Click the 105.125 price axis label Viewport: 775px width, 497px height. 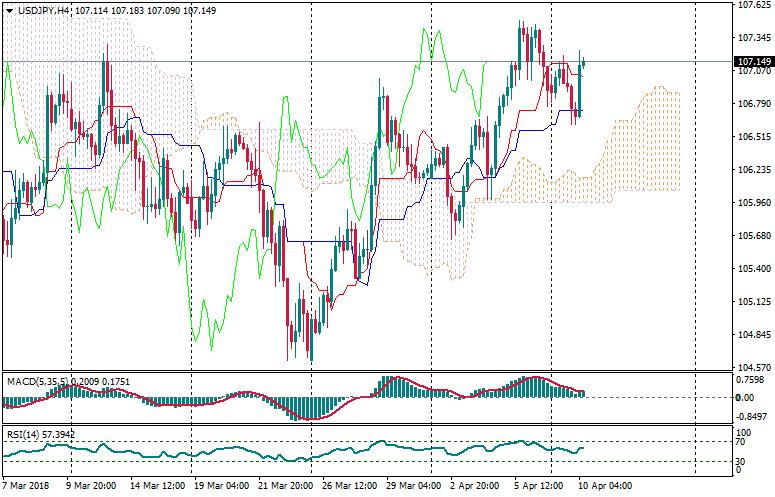click(754, 302)
